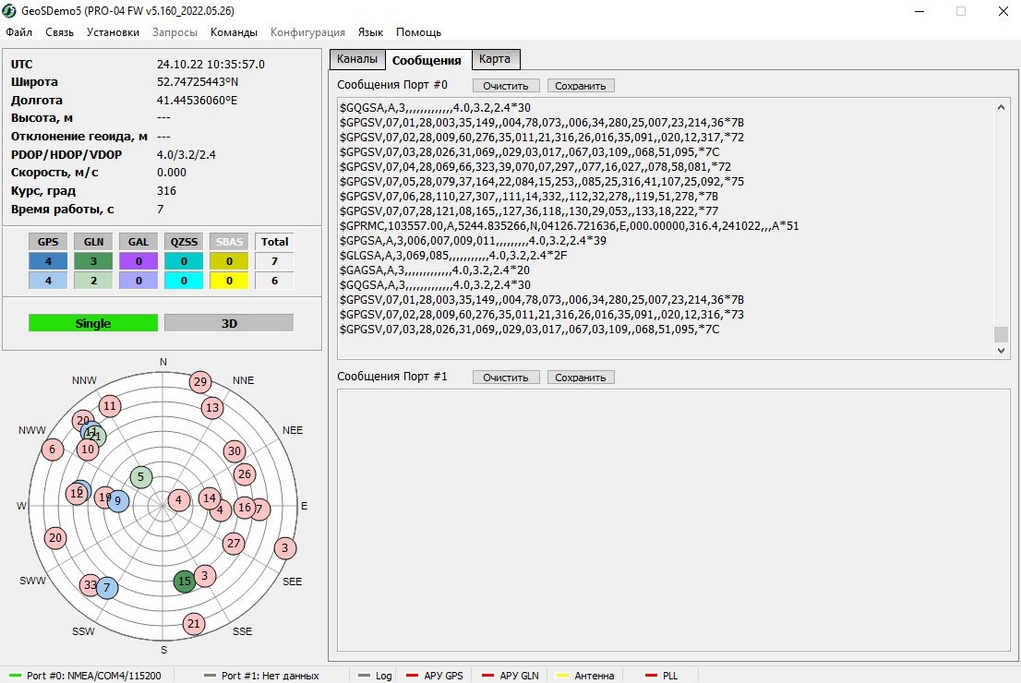This screenshot has width=1021, height=683.
Task: Switch to the Каналы tab
Action: [x=357, y=59]
